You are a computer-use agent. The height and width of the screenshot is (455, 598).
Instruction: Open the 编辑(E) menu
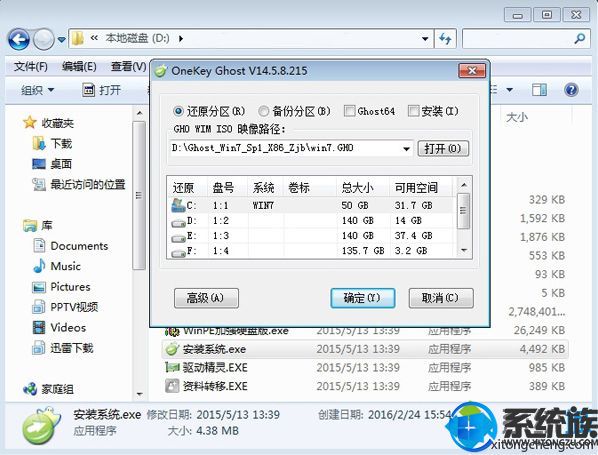click(x=79, y=67)
